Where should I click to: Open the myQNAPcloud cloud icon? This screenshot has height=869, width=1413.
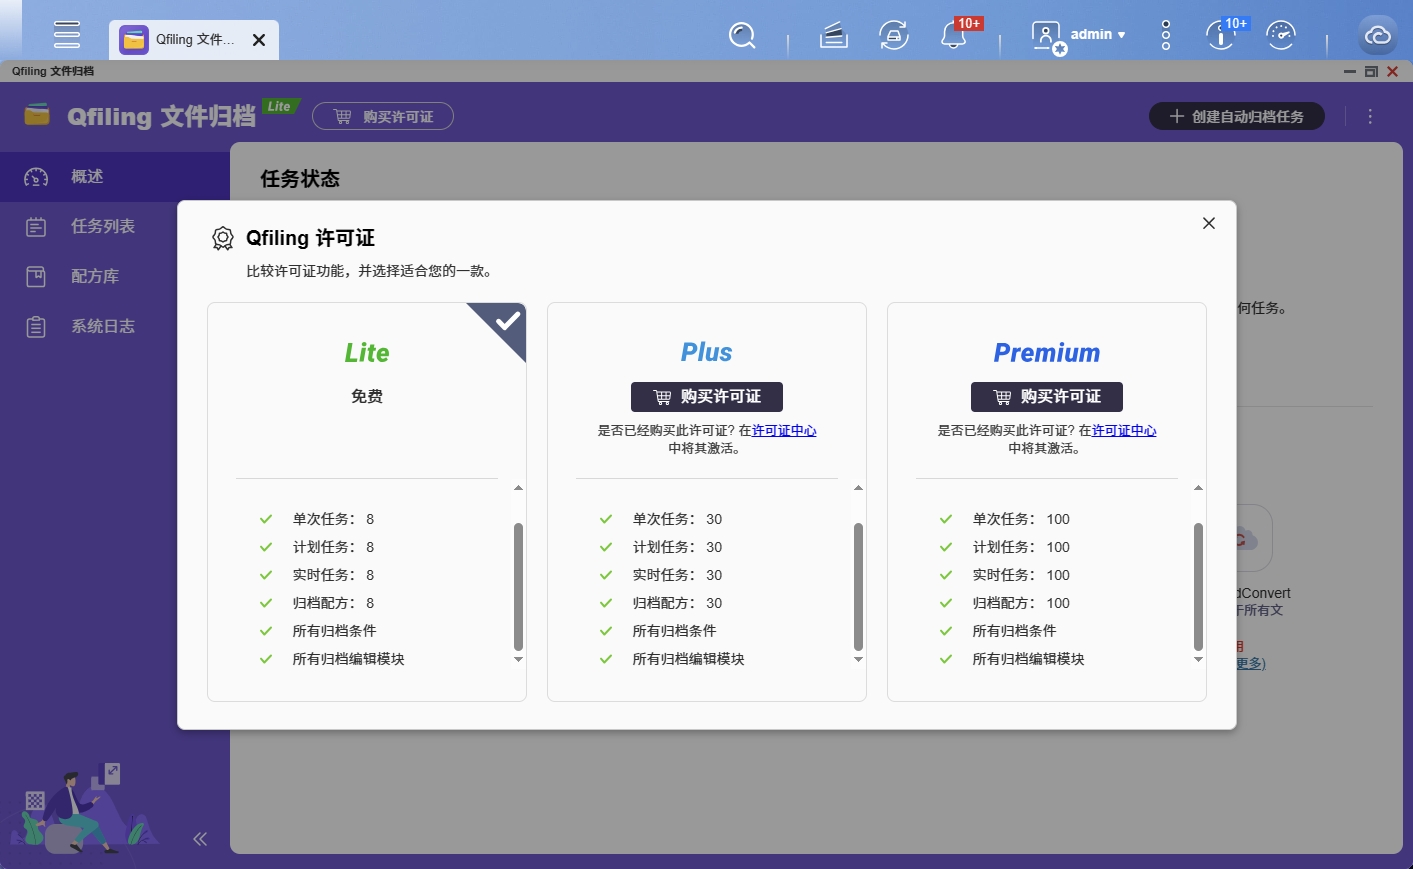[x=1378, y=36]
